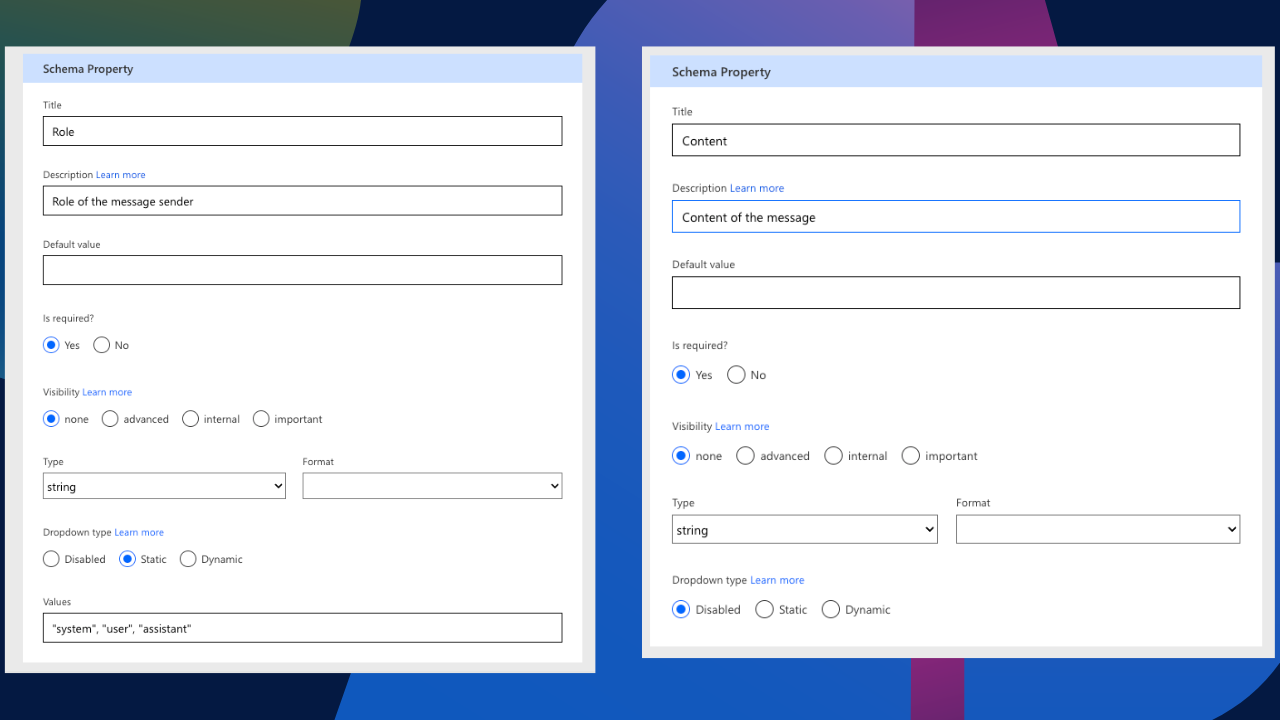The height and width of the screenshot is (720, 1280).
Task: Set dropdown type Disabled in Role panel
Action: coord(51,559)
